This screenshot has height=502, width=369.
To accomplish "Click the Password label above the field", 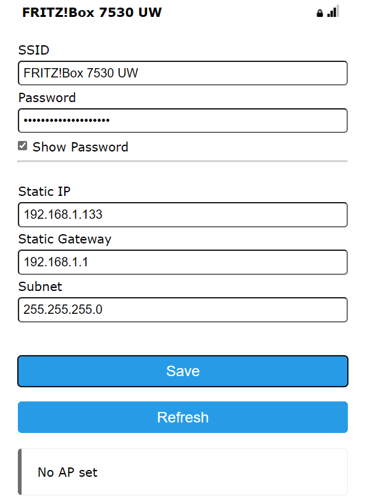I will pos(47,98).
